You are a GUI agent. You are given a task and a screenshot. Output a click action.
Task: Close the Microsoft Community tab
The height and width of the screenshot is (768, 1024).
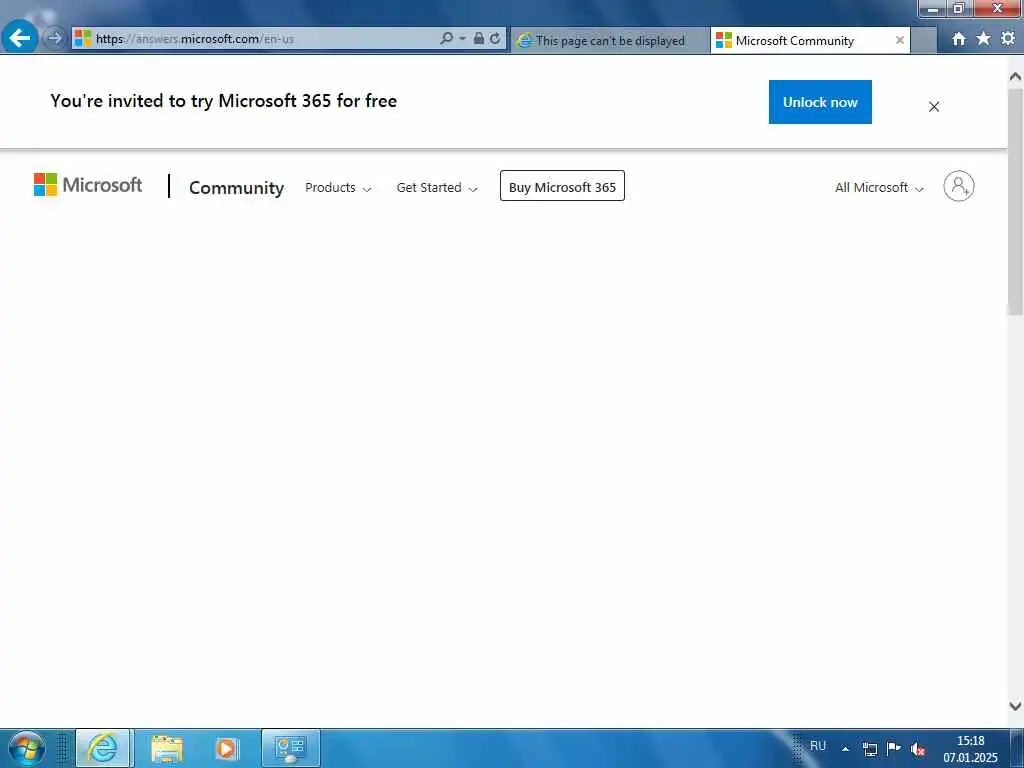899,40
